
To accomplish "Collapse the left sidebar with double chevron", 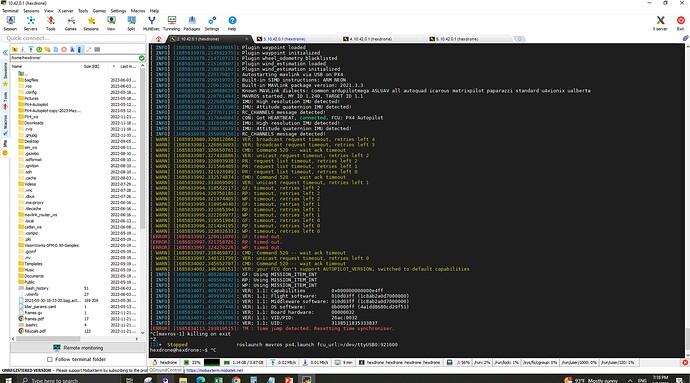I will 5,52.
